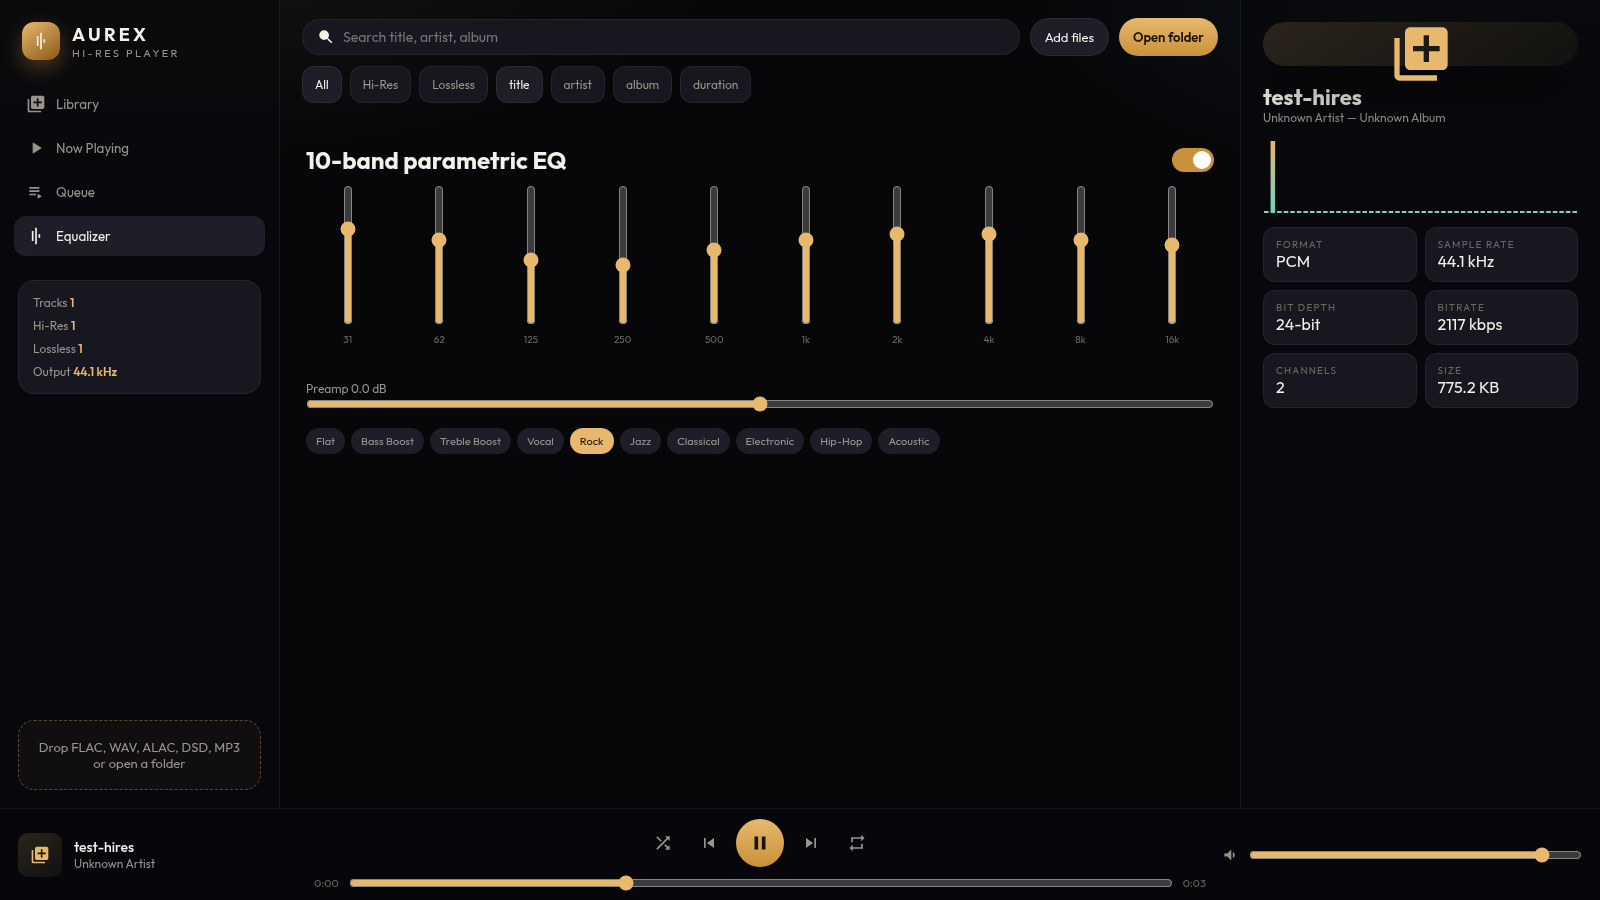The height and width of the screenshot is (900, 1600).
Task: Click the Drop FLAC, WAV, ALAC drop zone
Action: click(x=139, y=755)
